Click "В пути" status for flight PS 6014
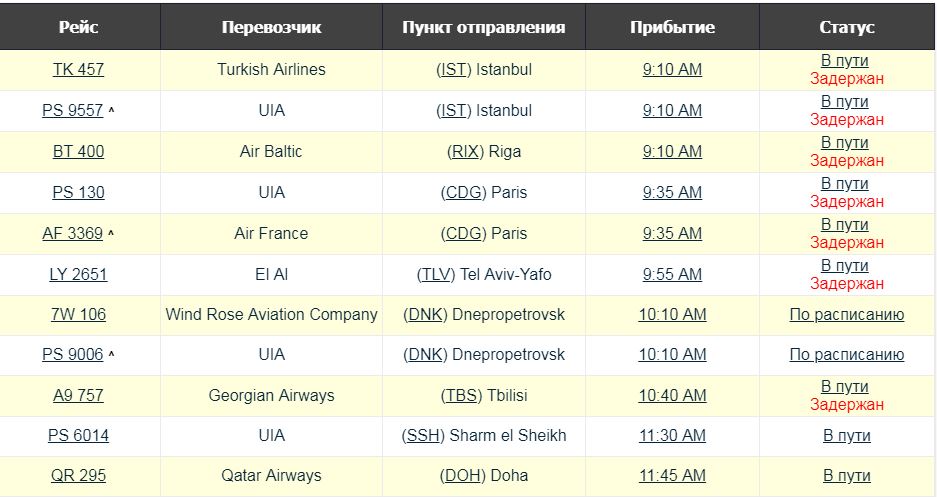Screen dimensions: 937x497 [x=846, y=435]
